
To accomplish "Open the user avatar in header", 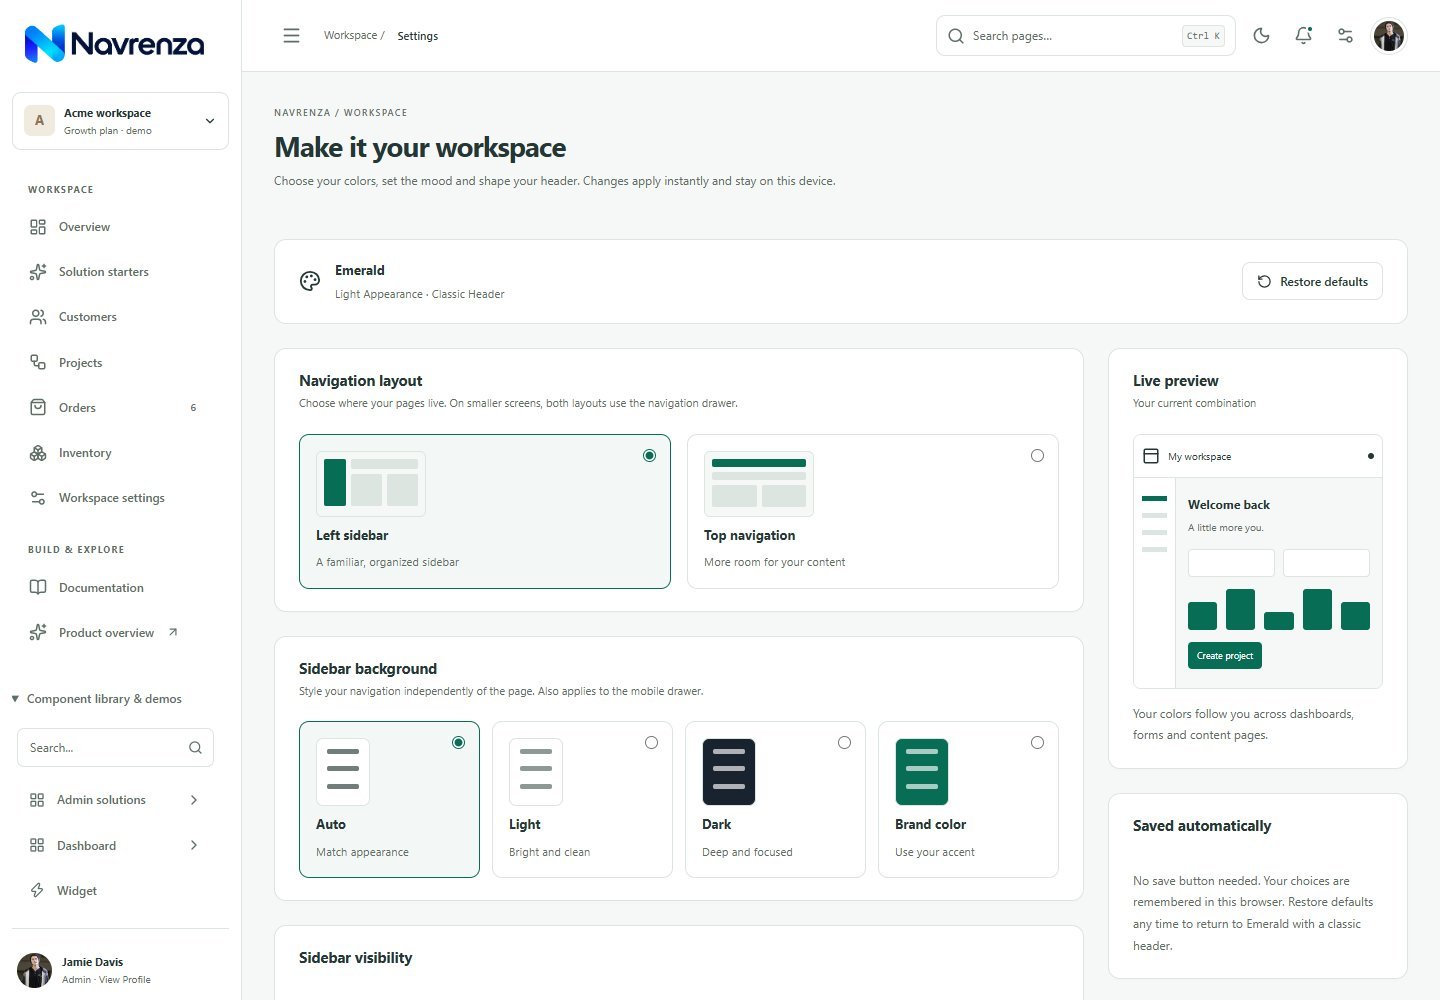I will point(1389,36).
